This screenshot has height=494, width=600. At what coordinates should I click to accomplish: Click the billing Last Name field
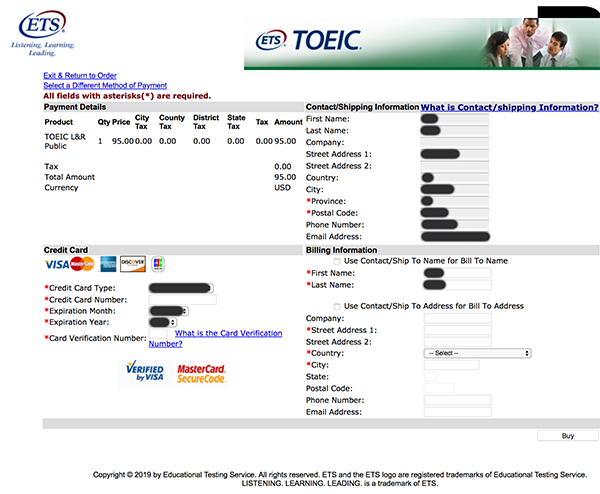[x=457, y=285]
